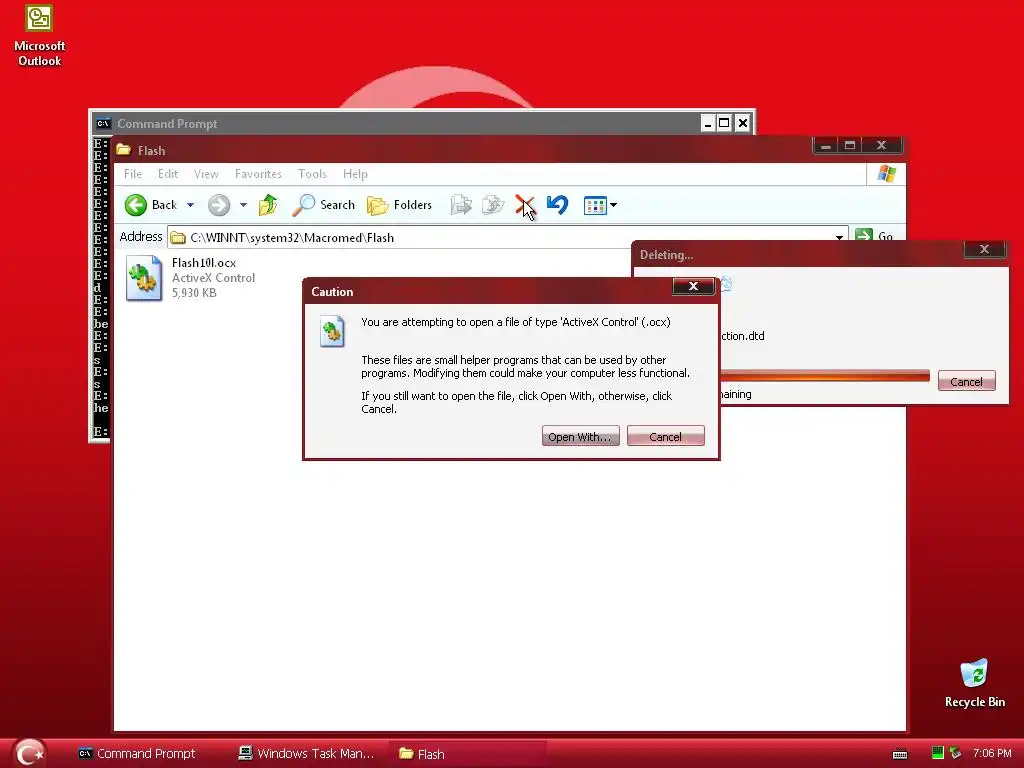The image size is (1024, 768).
Task: Click the deleting progress bar
Action: point(825,376)
